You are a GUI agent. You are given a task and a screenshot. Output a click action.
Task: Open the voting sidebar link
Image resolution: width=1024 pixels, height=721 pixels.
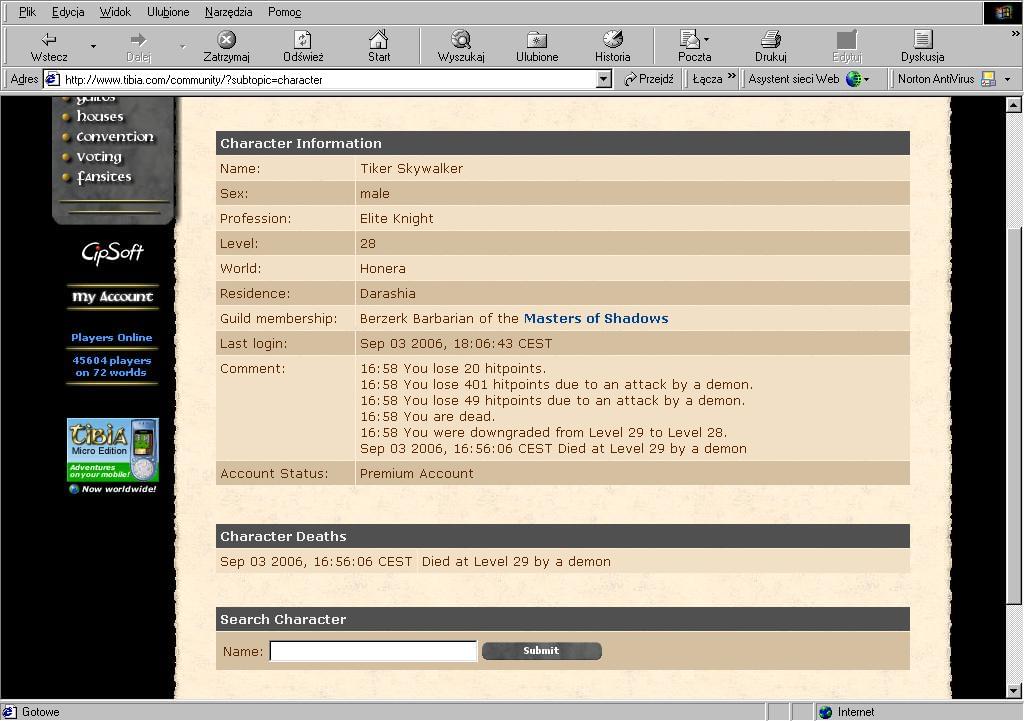(x=99, y=157)
